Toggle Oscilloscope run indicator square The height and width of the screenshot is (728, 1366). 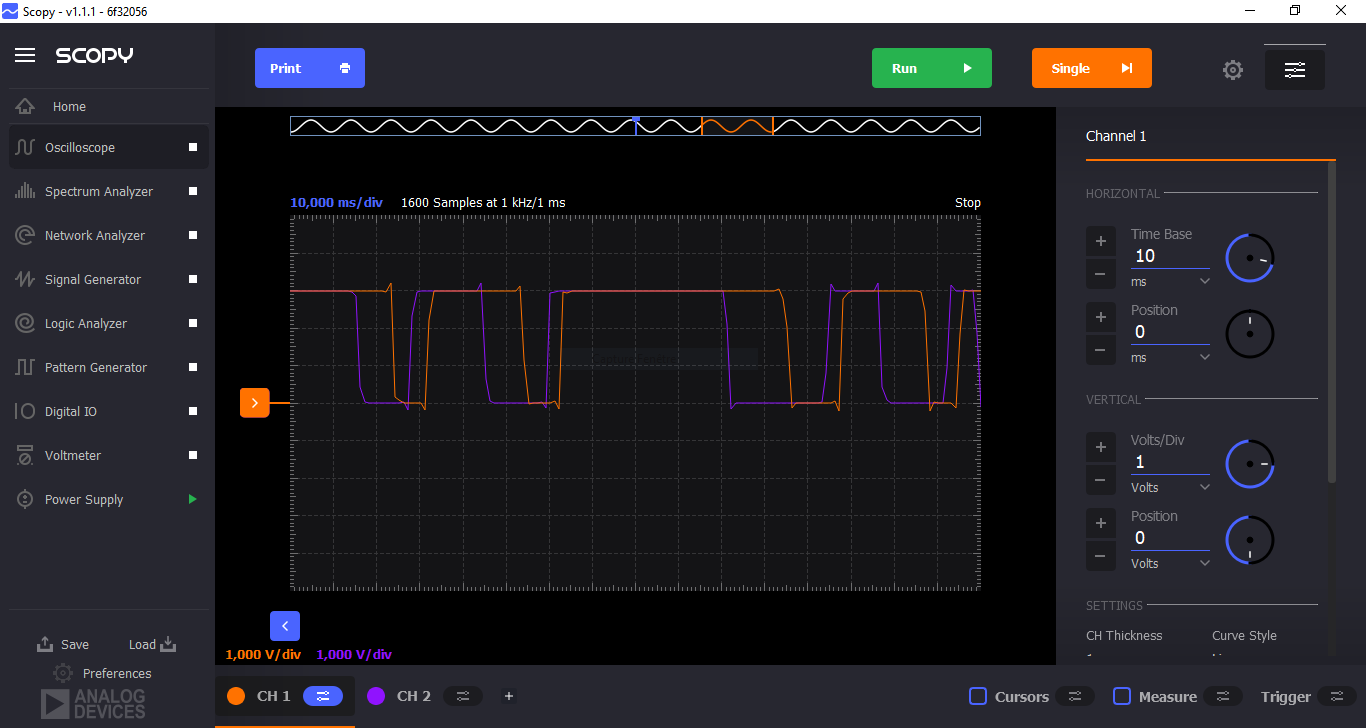tap(193, 147)
